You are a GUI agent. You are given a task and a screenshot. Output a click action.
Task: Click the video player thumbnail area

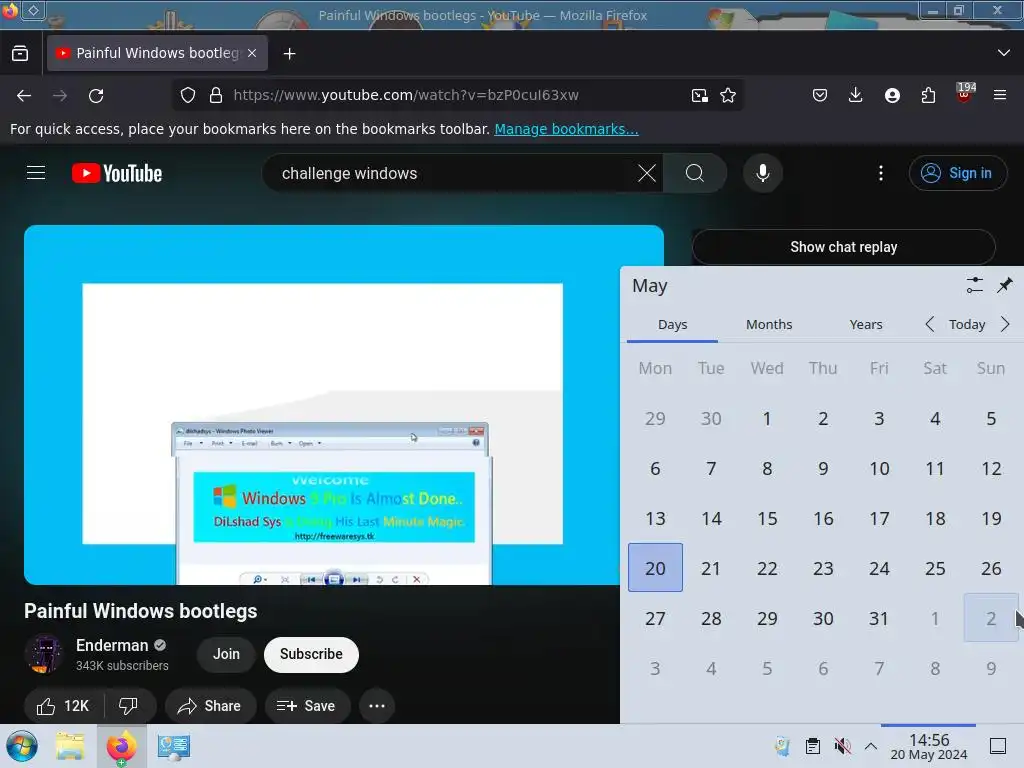[321, 405]
